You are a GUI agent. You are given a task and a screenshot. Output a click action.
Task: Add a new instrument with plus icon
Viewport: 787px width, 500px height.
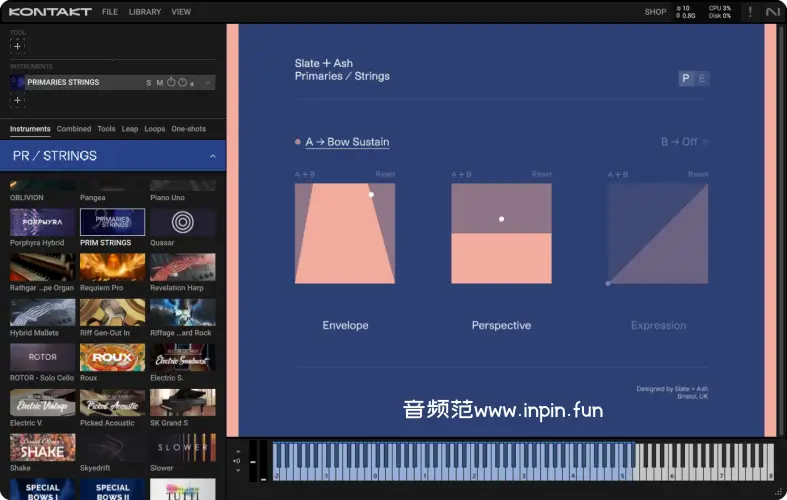[17, 101]
